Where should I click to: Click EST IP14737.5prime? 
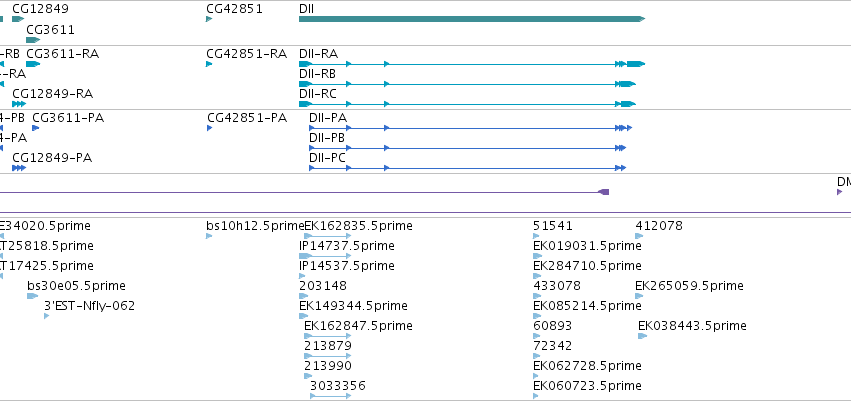[x=325, y=256]
